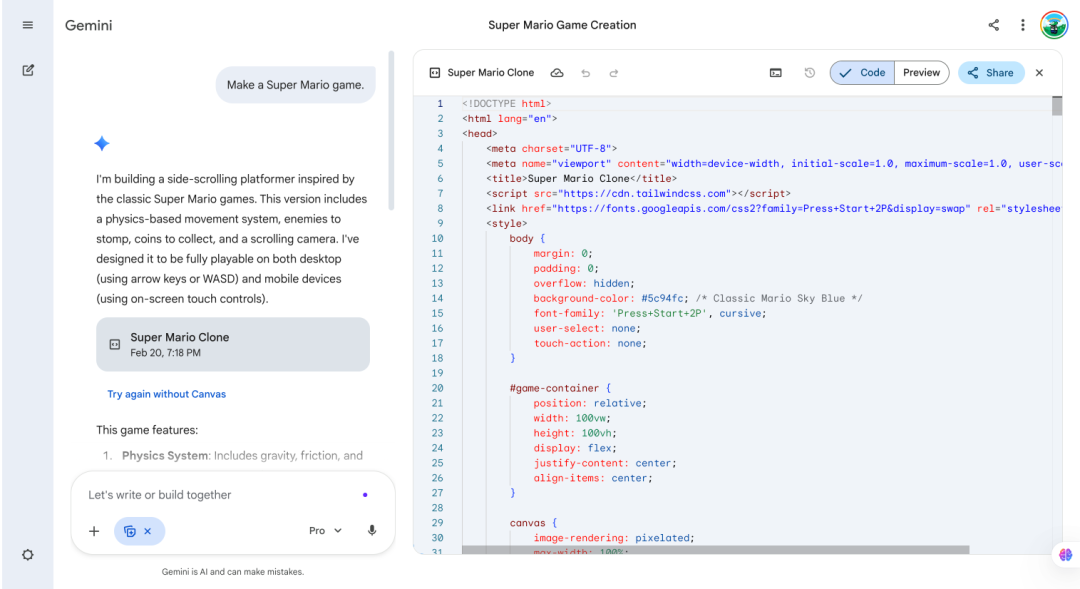1080x589 pixels.
Task: Focus the Let's write or build together input
Action: [219, 495]
